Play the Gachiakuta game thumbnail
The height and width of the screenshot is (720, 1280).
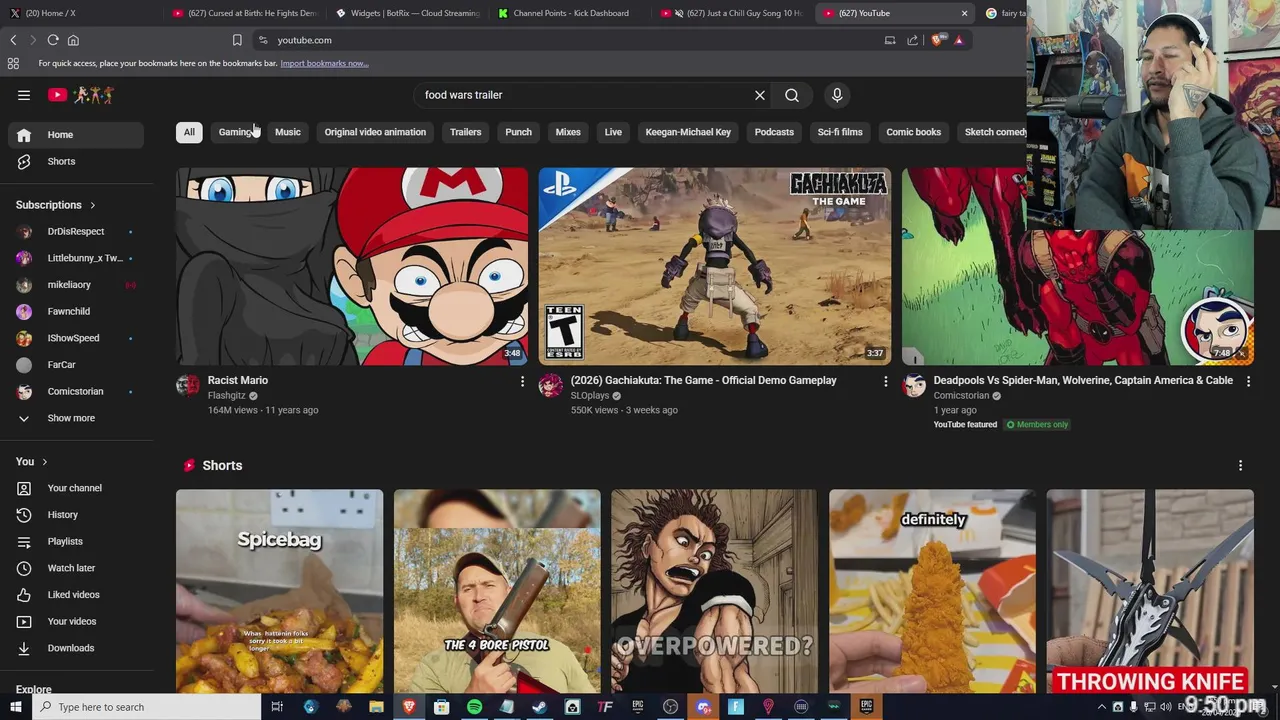coord(715,266)
